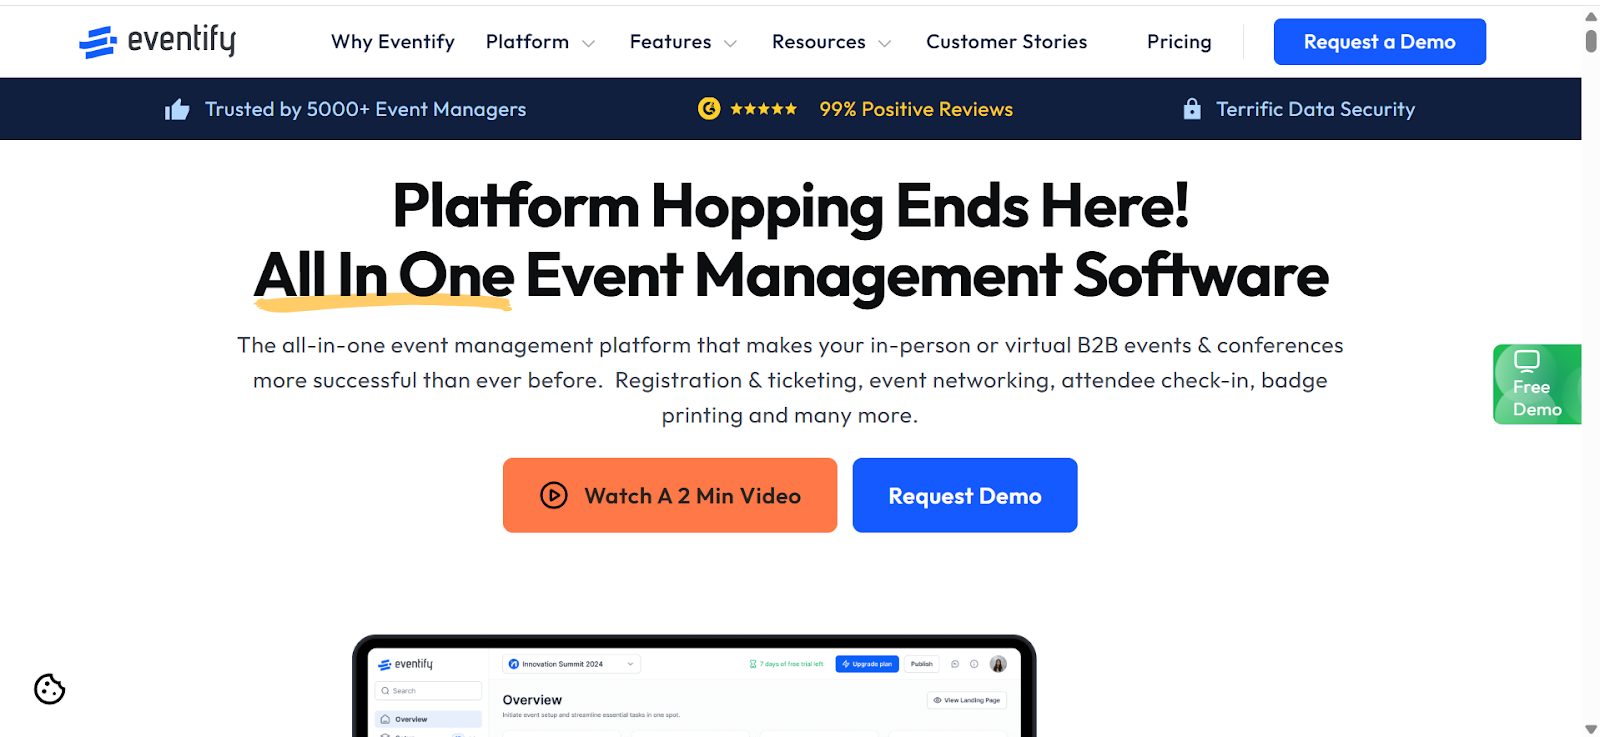The image size is (1600, 737).
Task: Click the Eventify logo in the header
Action: (x=157, y=41)
